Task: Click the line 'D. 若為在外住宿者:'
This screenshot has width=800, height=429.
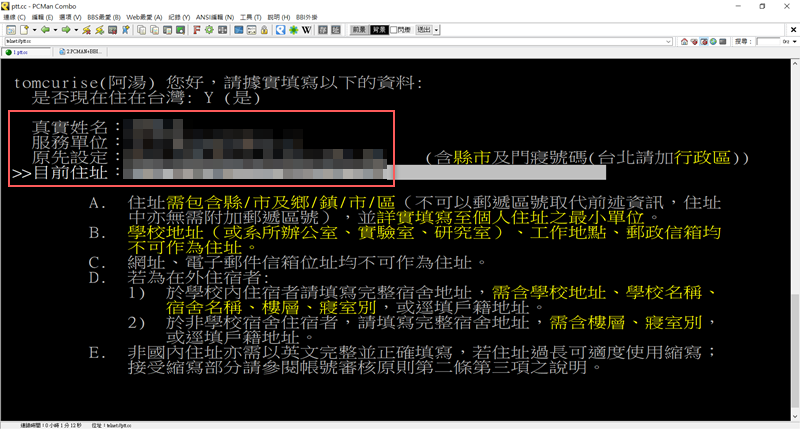Action: (x=179, y=277)
